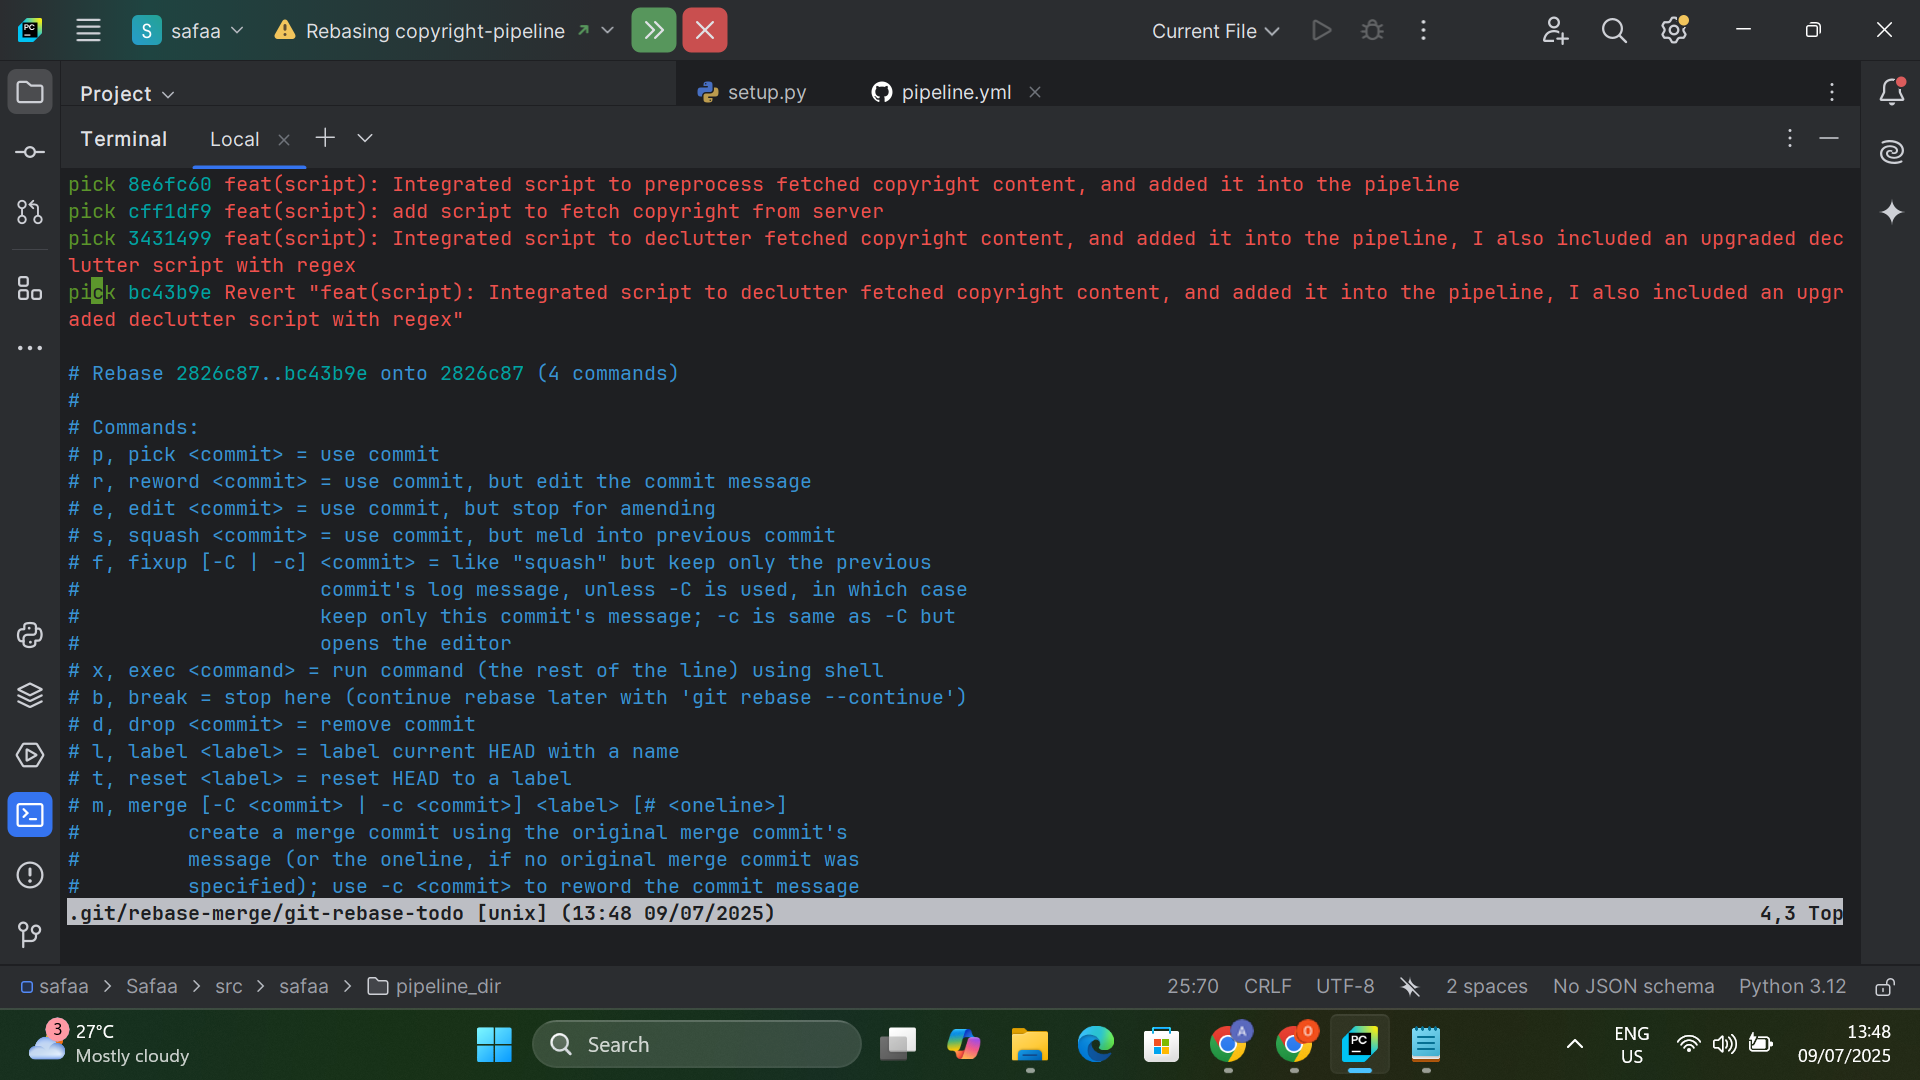
Task: Toggle read-only lock icon in status bar
Action: [x=1885, y=987]
